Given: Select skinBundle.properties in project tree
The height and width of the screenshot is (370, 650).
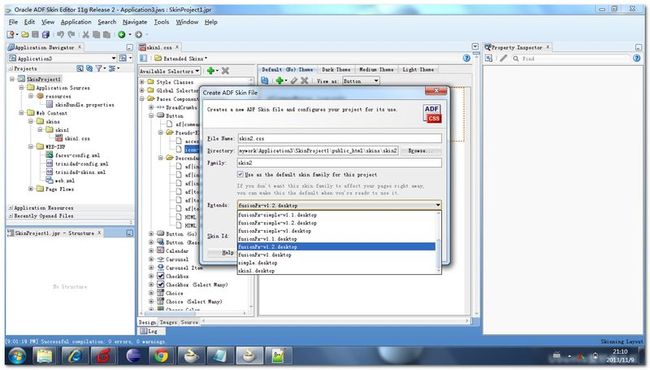Looking at the screenshot, I should coord(85,105).
